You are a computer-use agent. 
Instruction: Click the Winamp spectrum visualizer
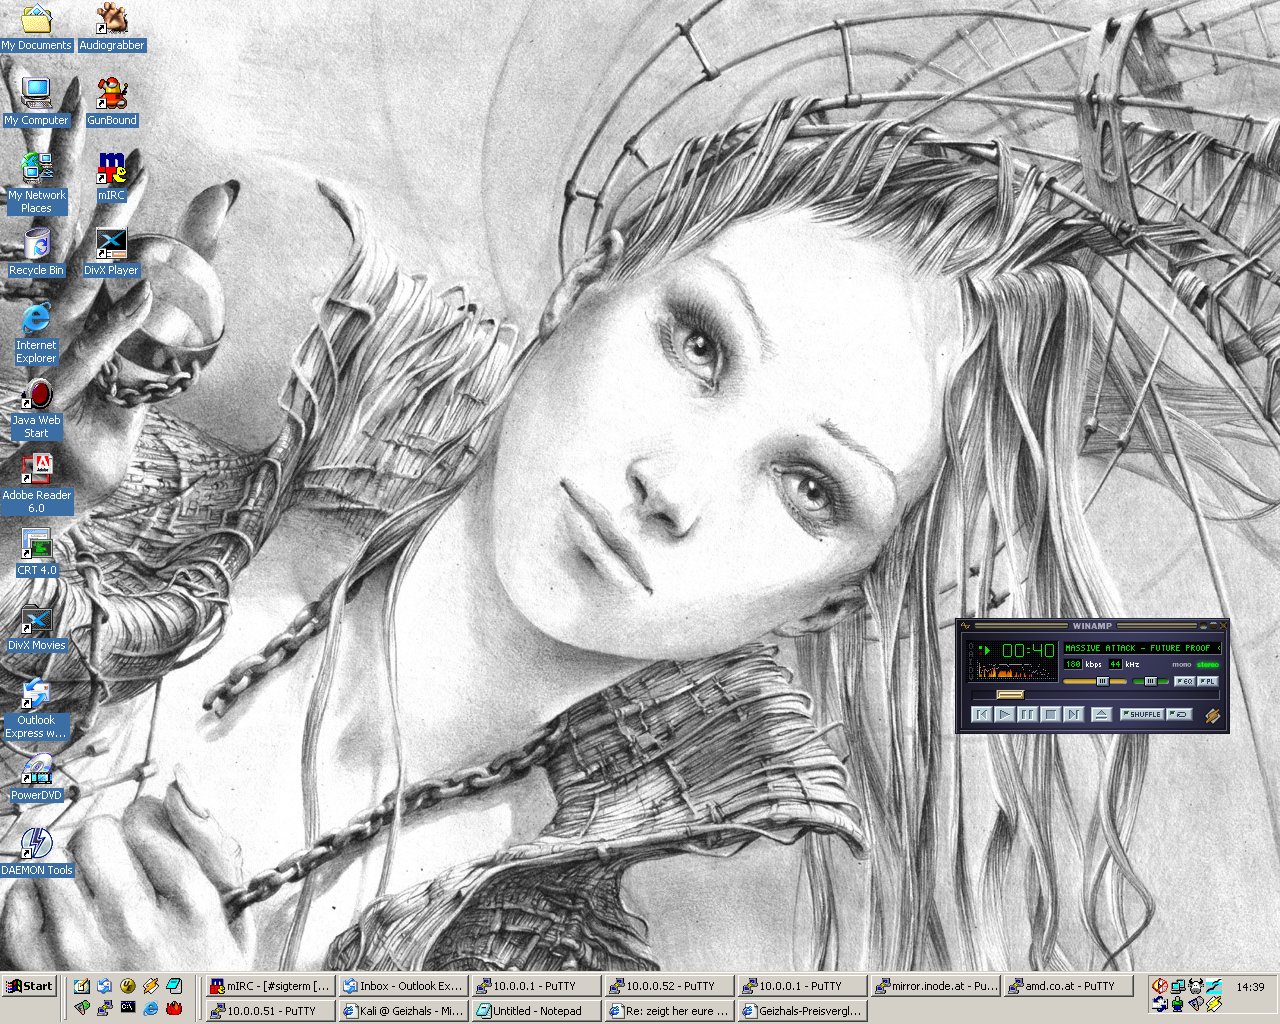pyautogui.click(x=1013, y=669)
